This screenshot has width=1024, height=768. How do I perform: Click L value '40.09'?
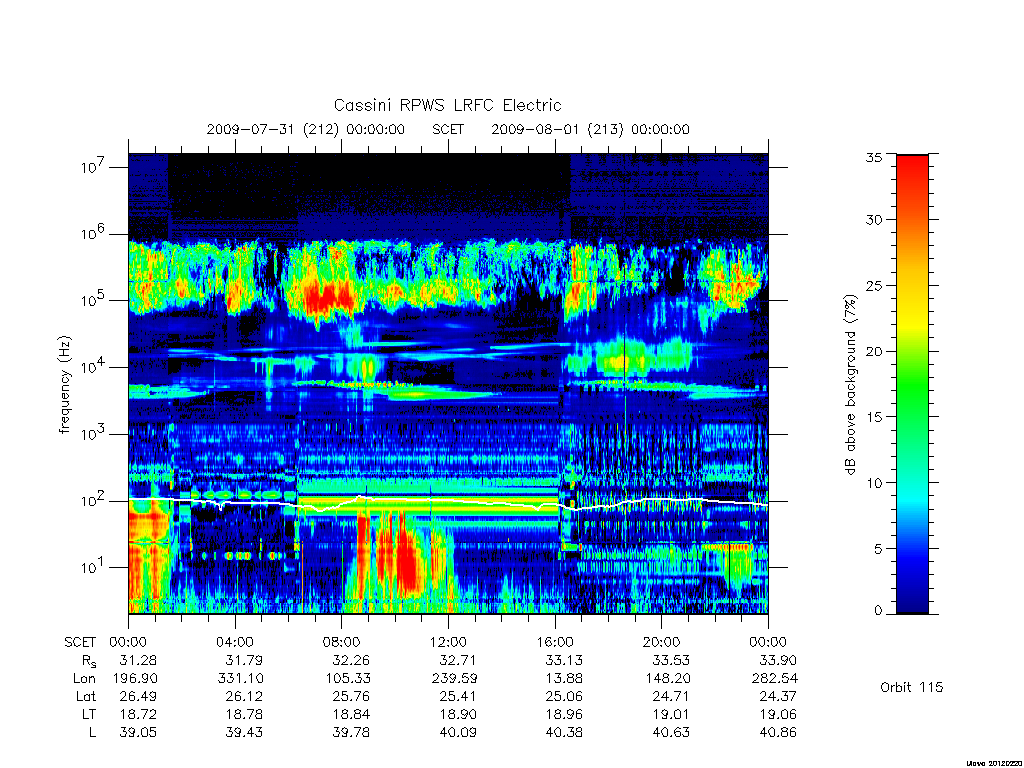tap(458, 733)
